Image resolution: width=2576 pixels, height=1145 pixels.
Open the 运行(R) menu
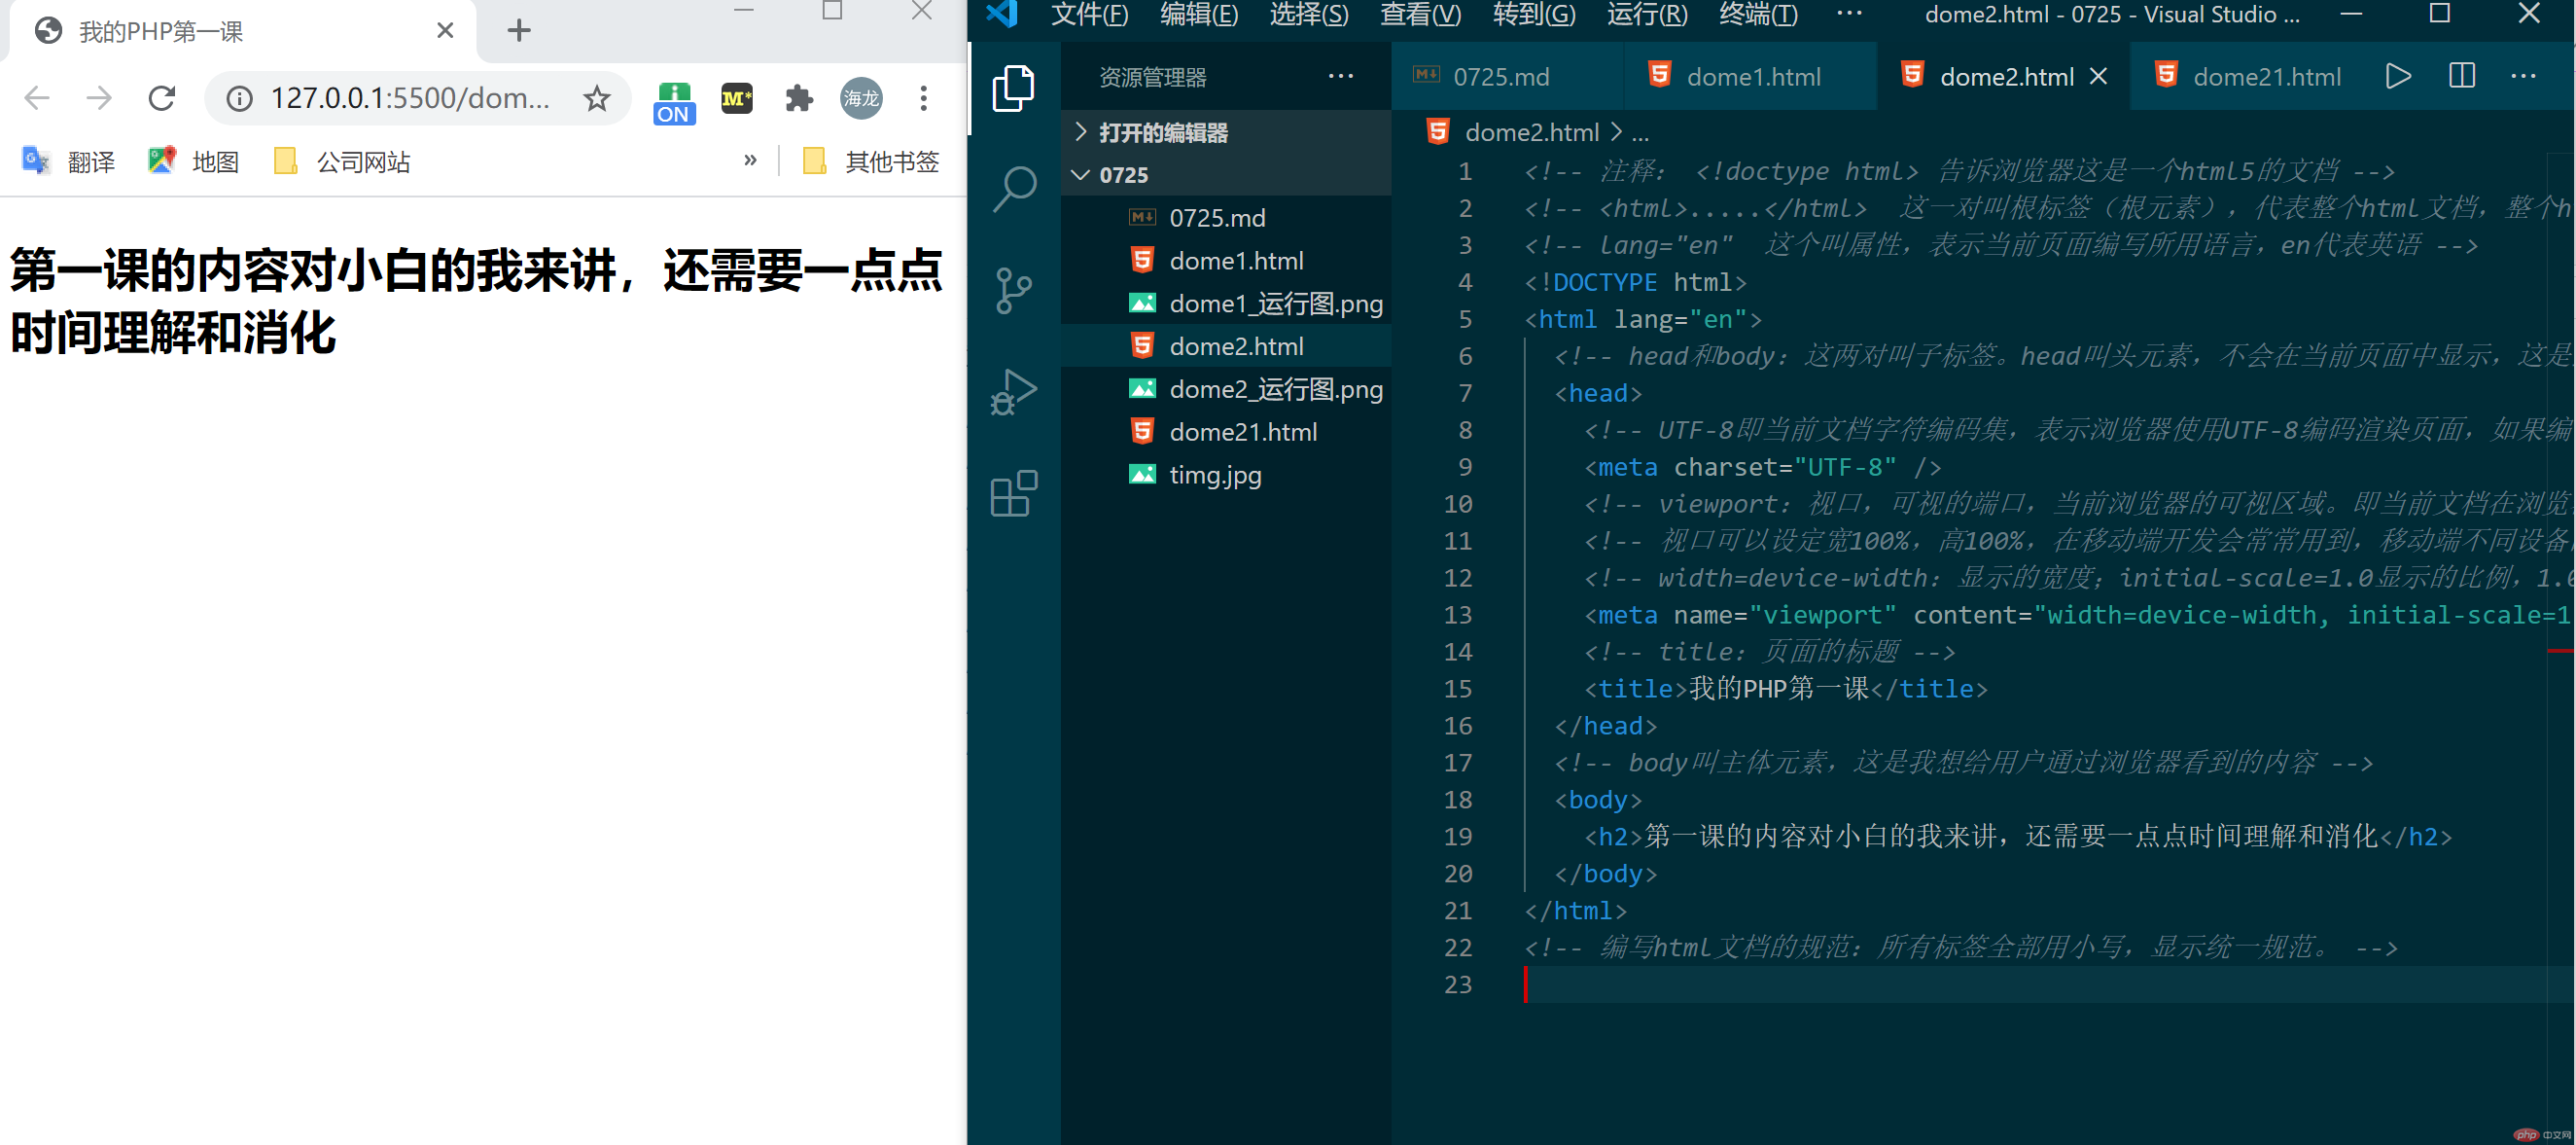(1647, 14)
